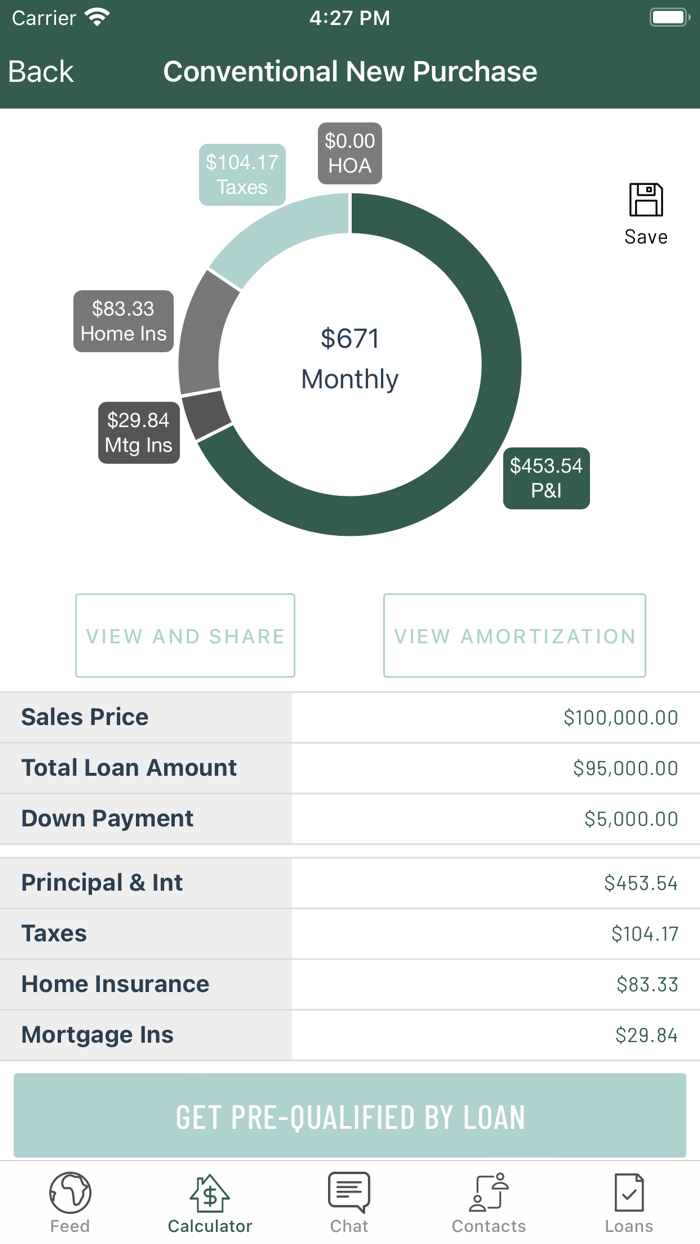Click the P&I chart segment label
This screenshot has width=700, height=1244.
coord(546,478)
